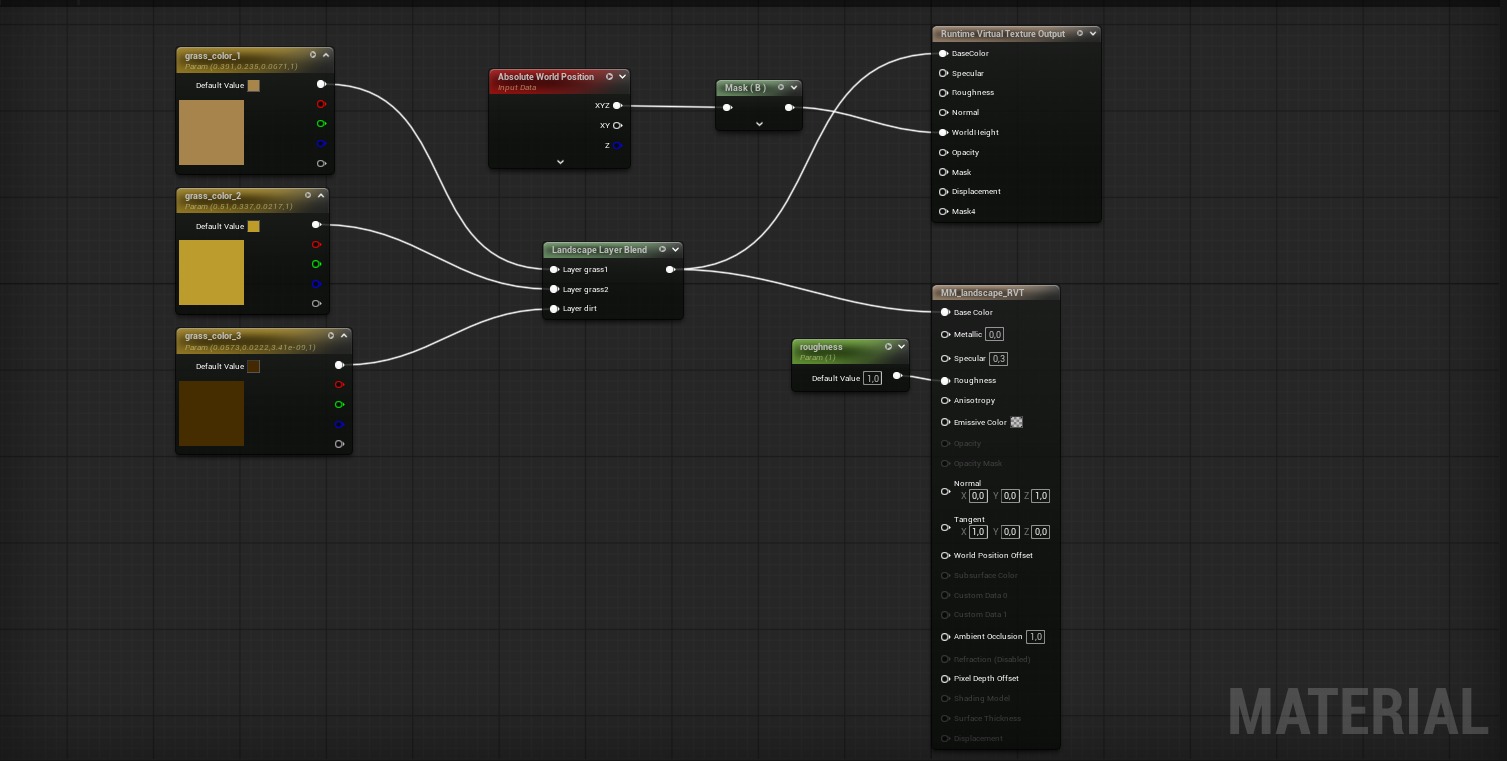Expand the Mask (B) header chevron
The image size is (1507, 761).
point(794,88)
